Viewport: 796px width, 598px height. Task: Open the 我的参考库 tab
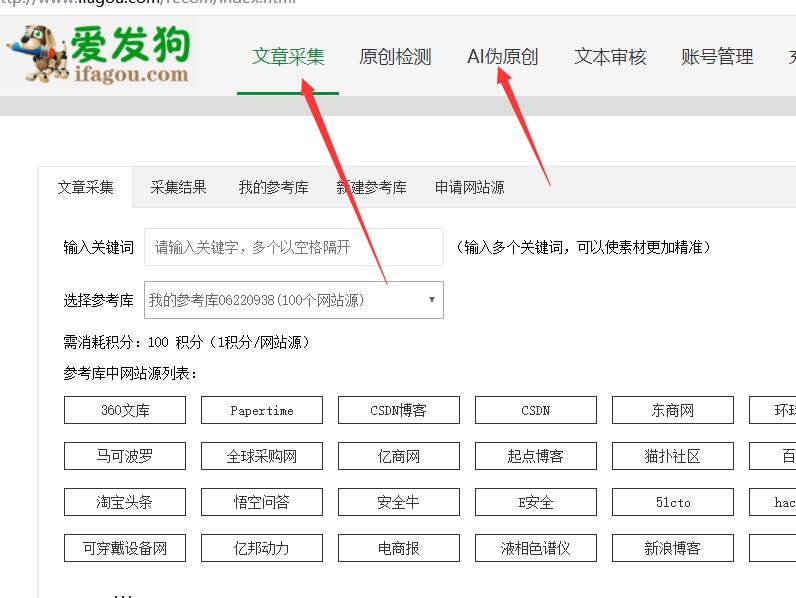pos(273,187)
